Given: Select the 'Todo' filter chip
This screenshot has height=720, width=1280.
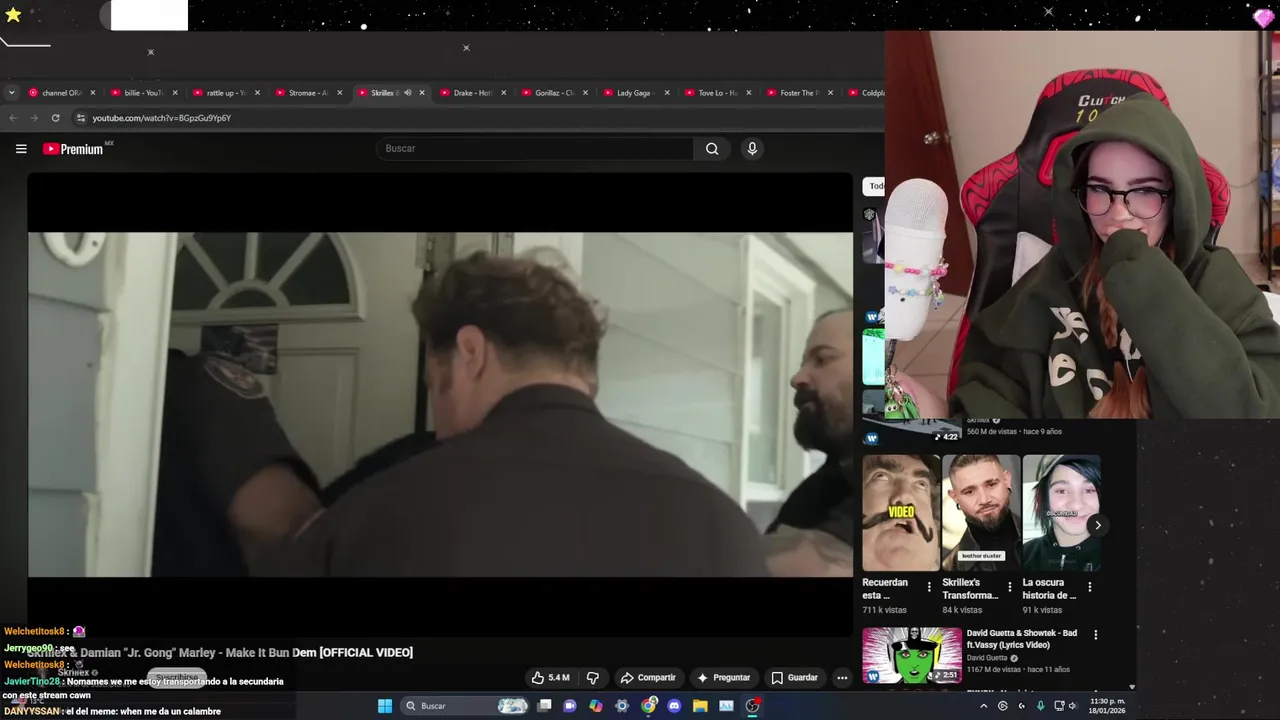Looking at the screenshot, I should [x=874, y=186].
